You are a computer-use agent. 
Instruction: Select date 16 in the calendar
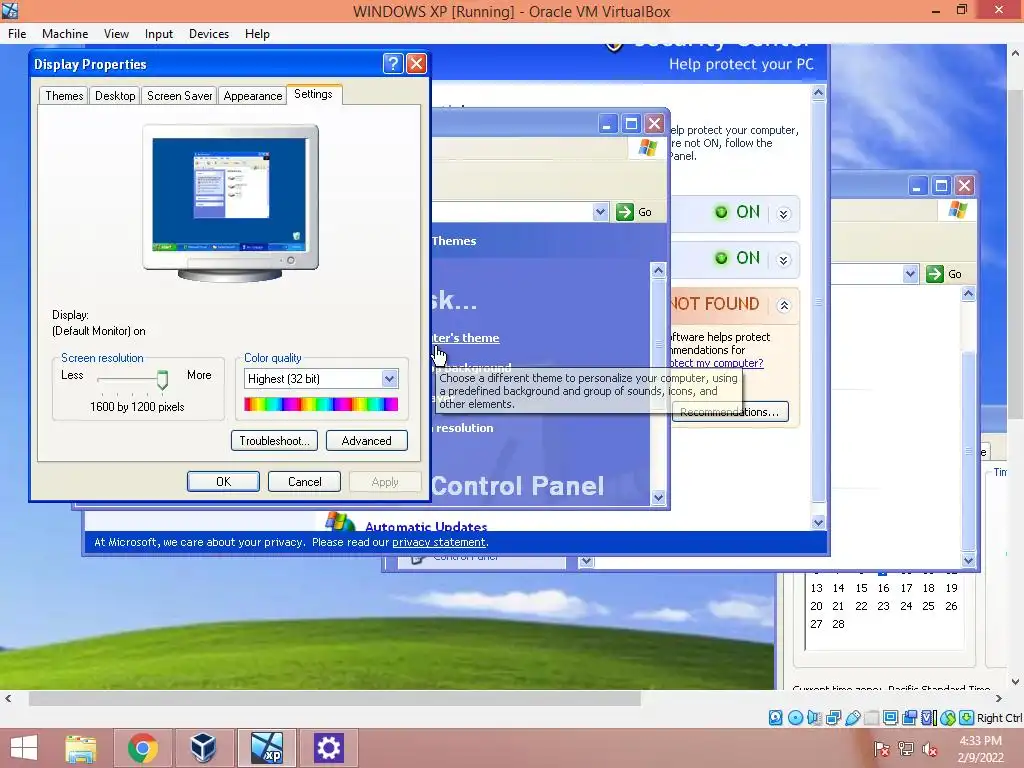click(x=883, y=588)
